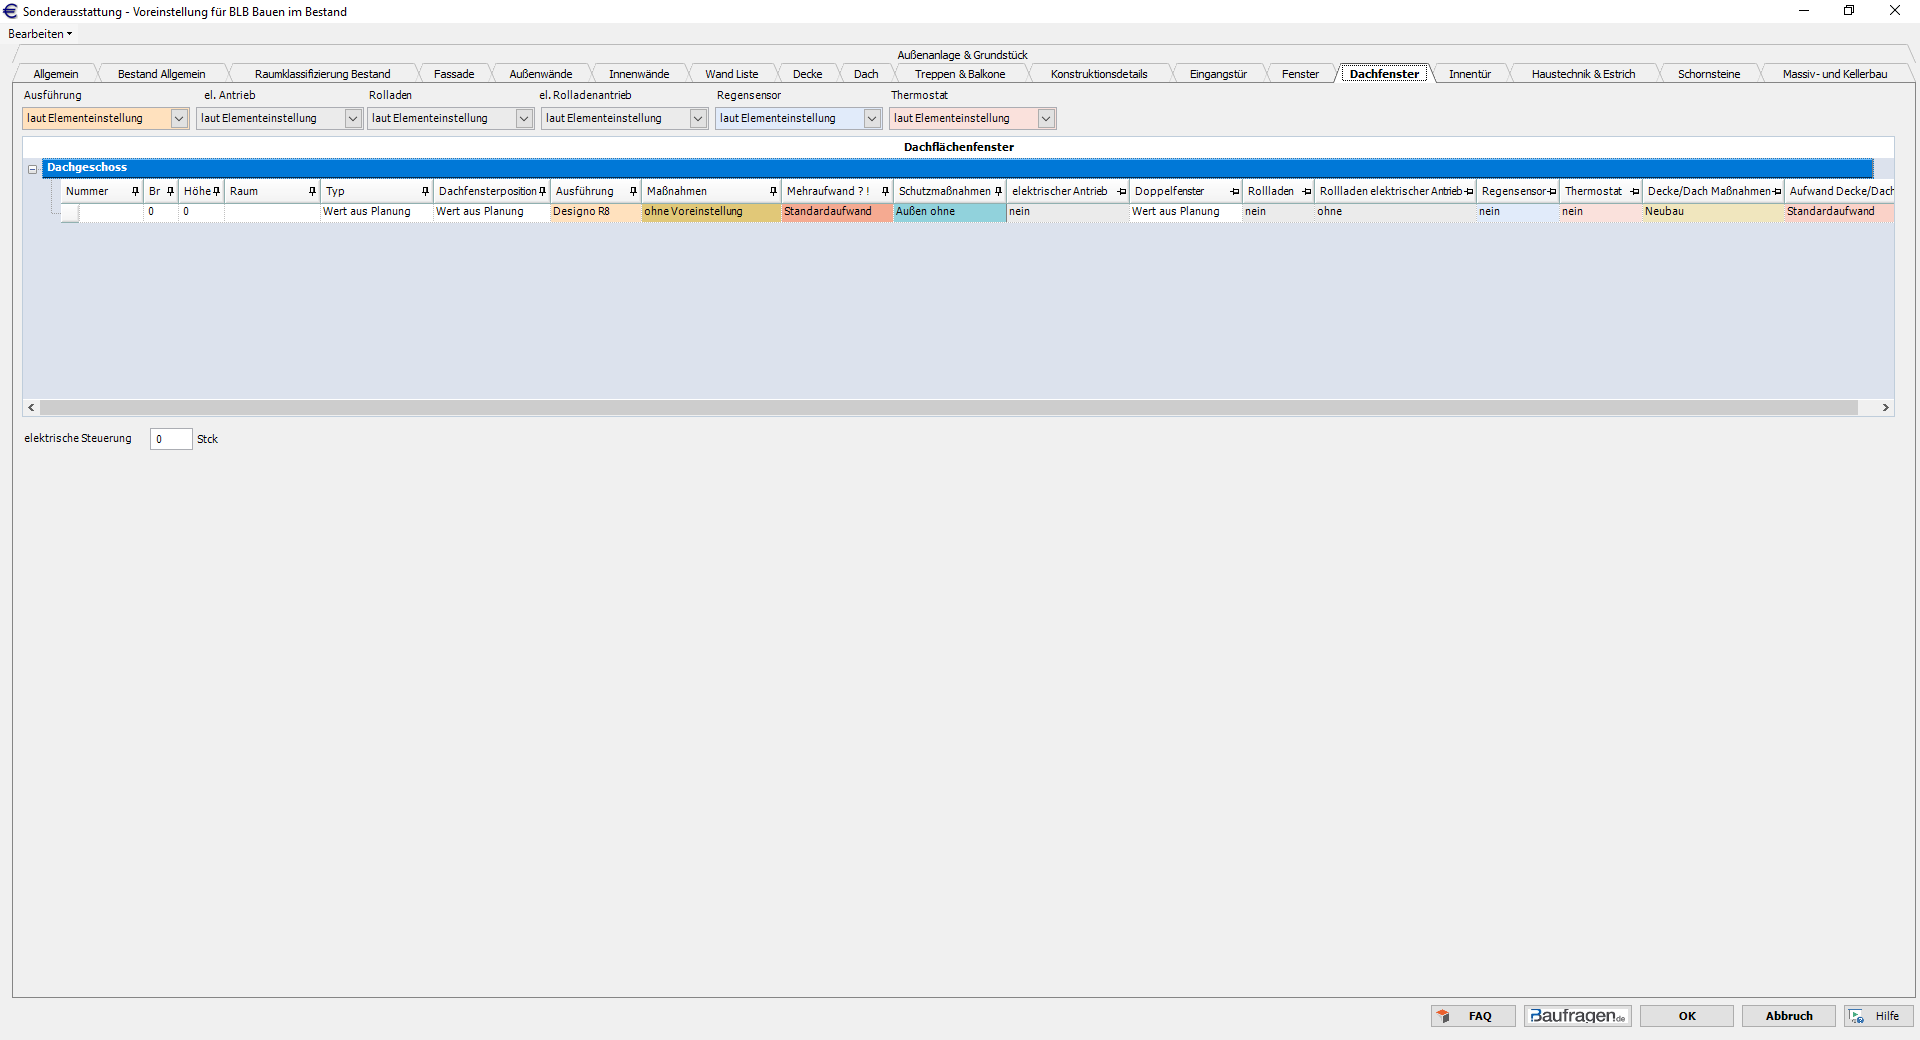Click the elektrische Steuerung input field

coord(171,439)
